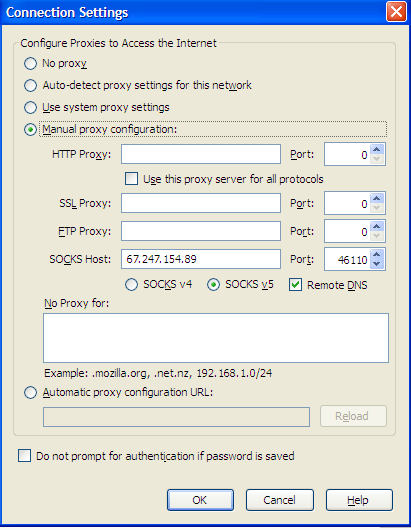The width and height of the screenshot is (411, 530).
Task: Enable Use this proxy server for all protocols
Action: 131,178
